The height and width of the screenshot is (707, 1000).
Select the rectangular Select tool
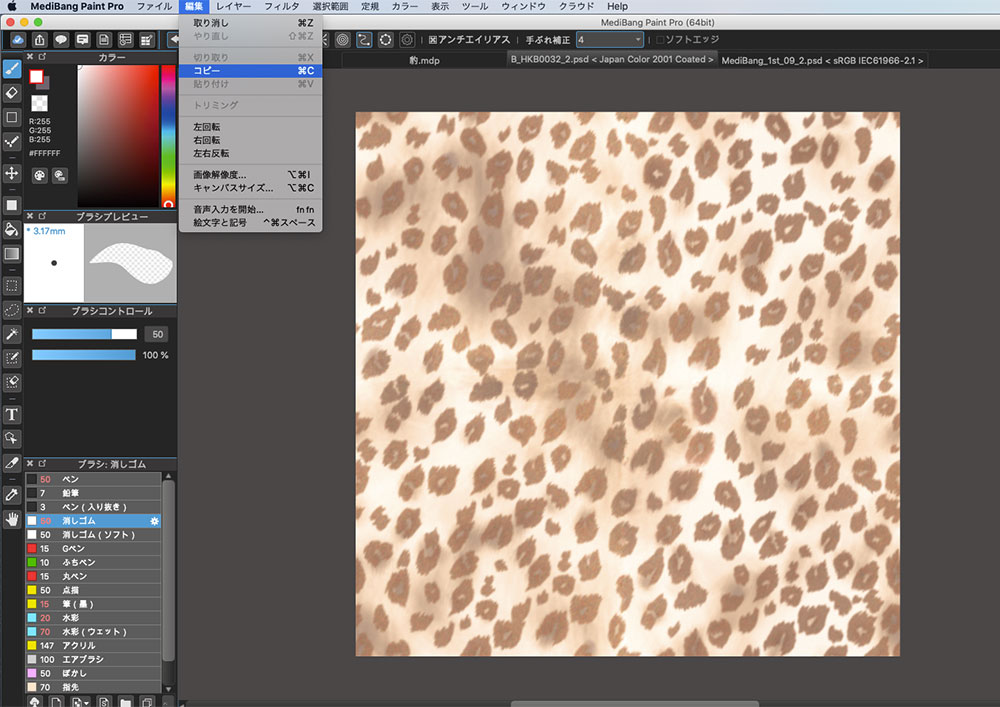pyautogui.click(x=12, y=285)
